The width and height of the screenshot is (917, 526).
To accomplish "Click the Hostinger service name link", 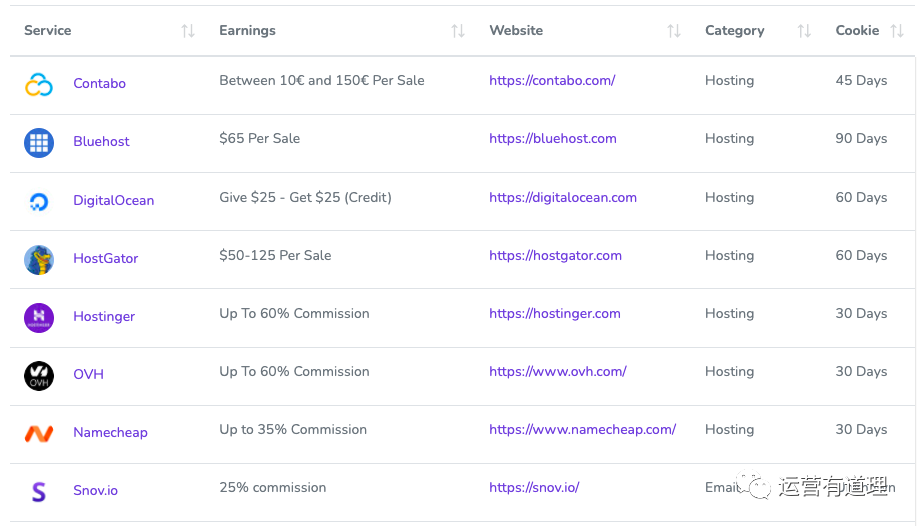I will [104, 317].
